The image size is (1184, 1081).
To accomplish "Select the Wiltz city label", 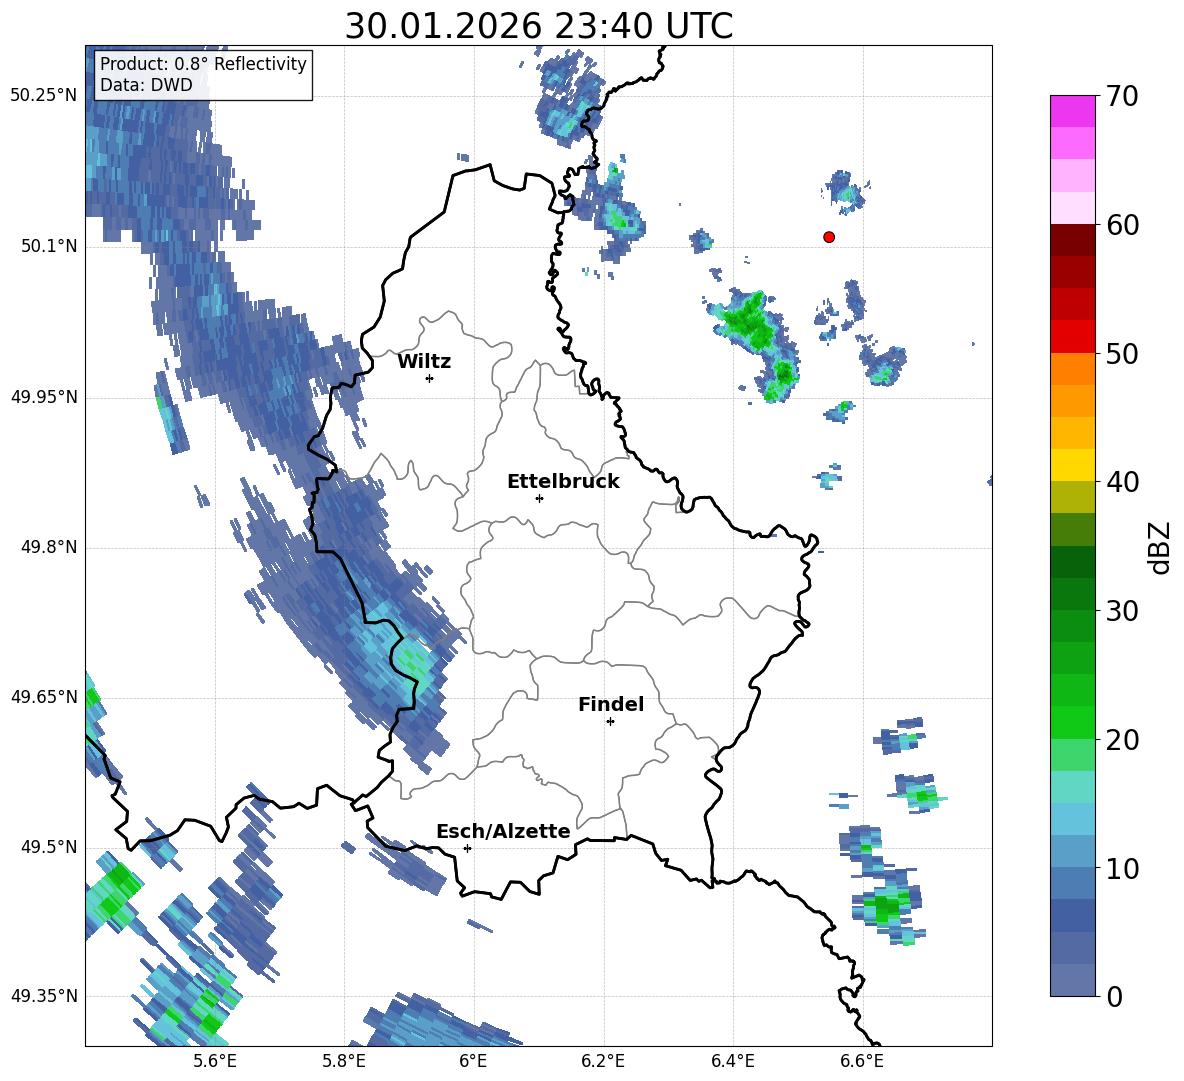I will pos(424,362).
